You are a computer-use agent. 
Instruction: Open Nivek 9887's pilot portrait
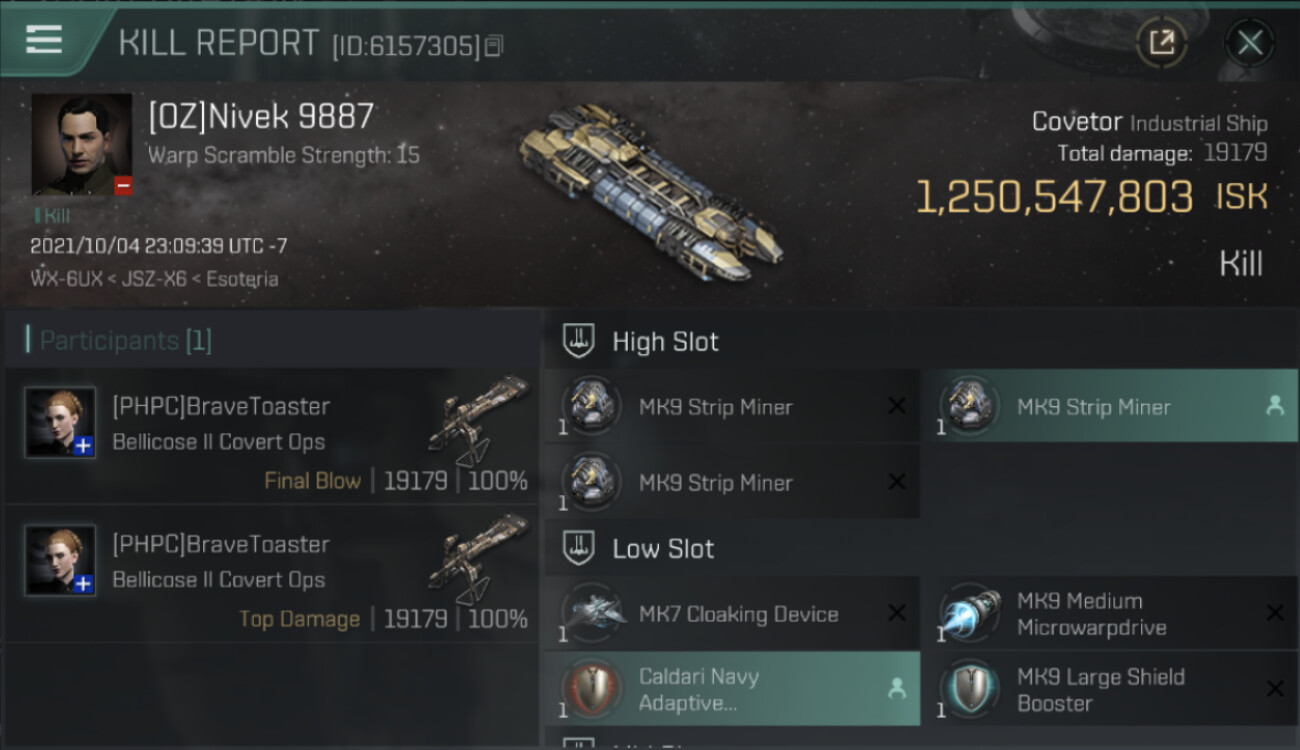[82, 145]
